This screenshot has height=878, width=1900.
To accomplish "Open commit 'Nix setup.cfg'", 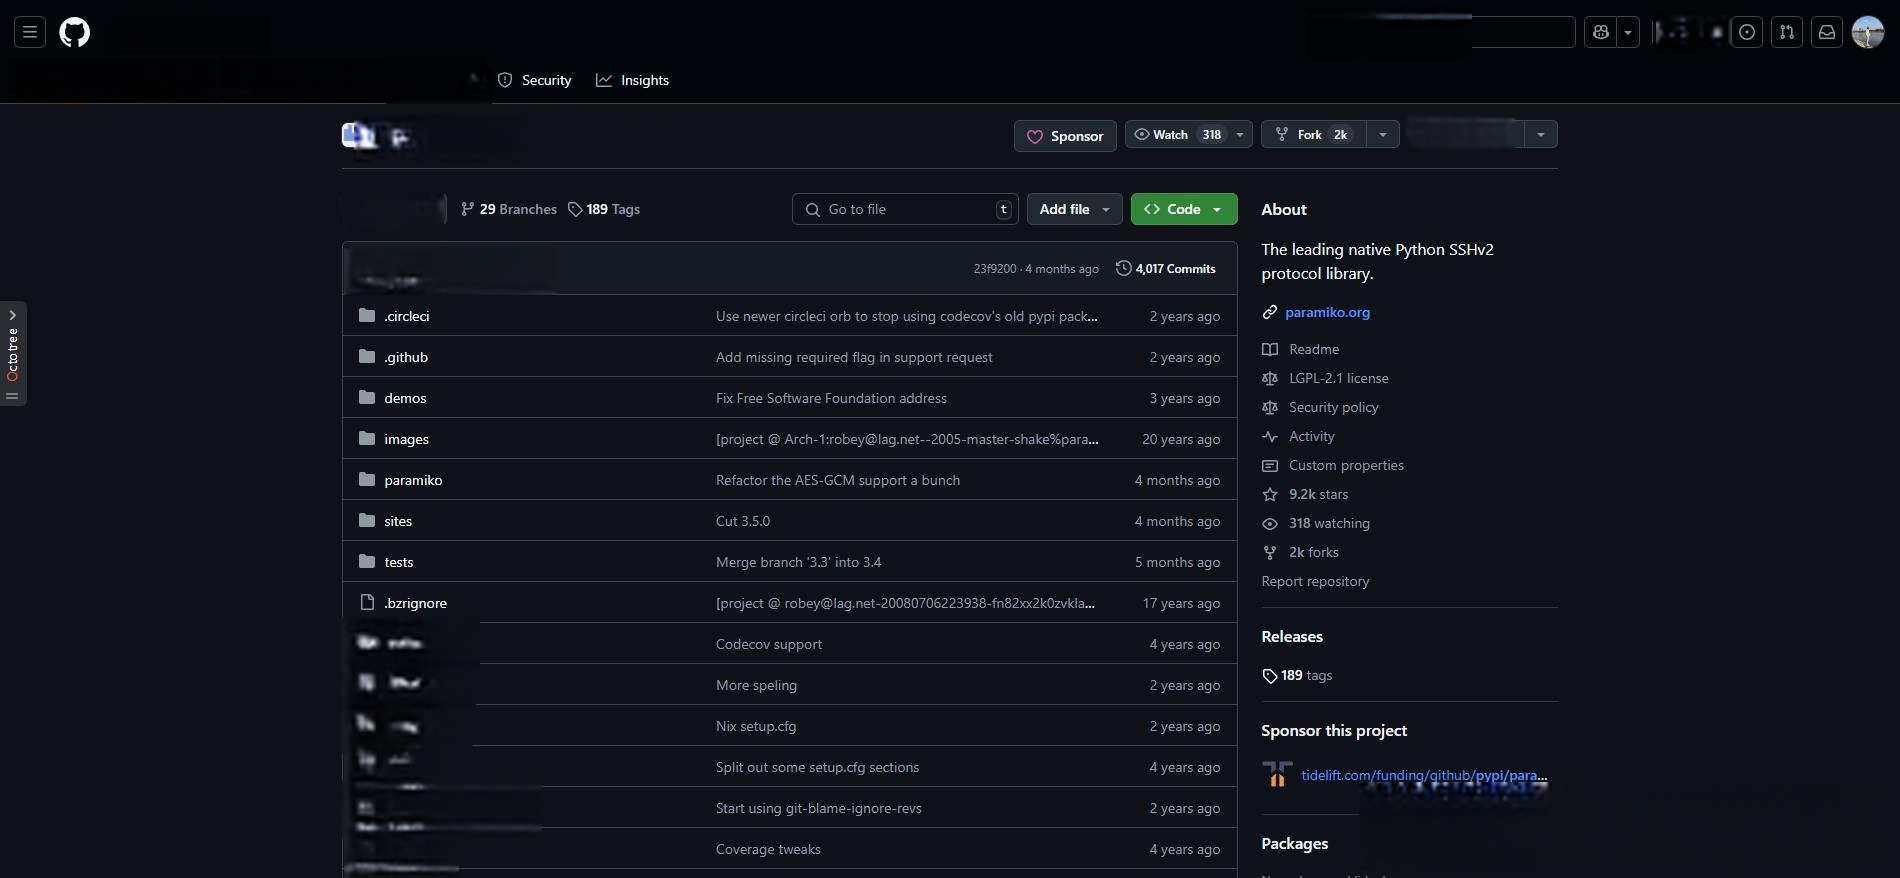I will [x=756, y=726].
